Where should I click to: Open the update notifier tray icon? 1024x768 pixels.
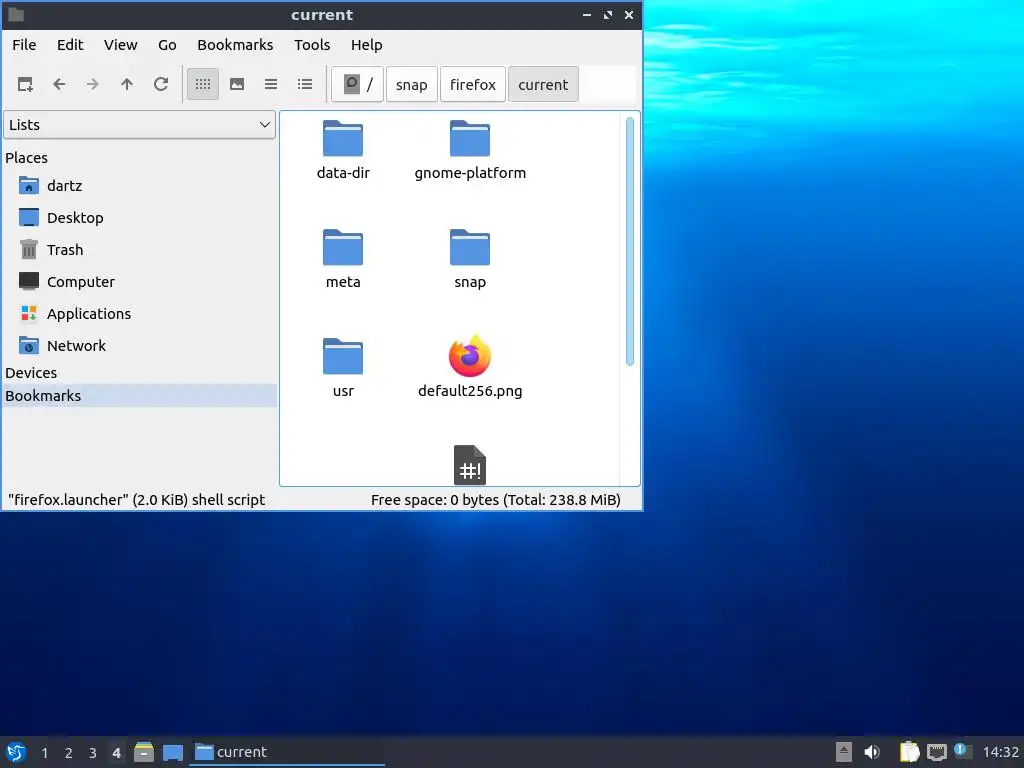coord(963,751)
